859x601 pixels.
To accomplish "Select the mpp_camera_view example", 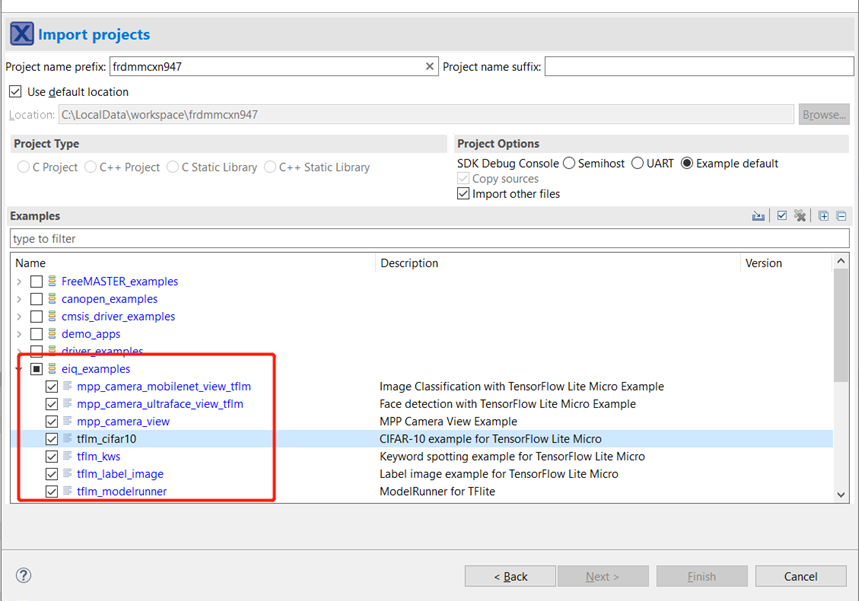I will click(123, 422).
